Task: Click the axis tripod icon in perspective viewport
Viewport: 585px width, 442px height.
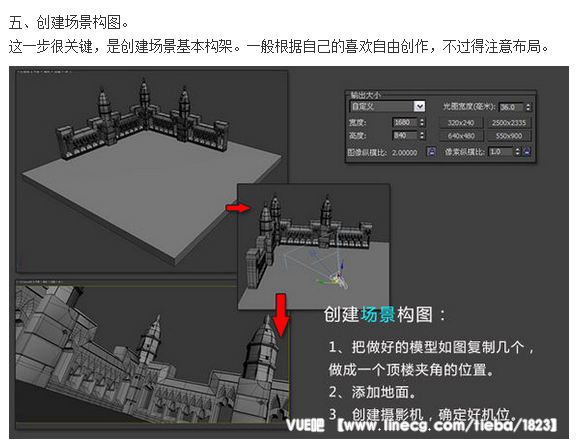Action: [x=21, y=263]
